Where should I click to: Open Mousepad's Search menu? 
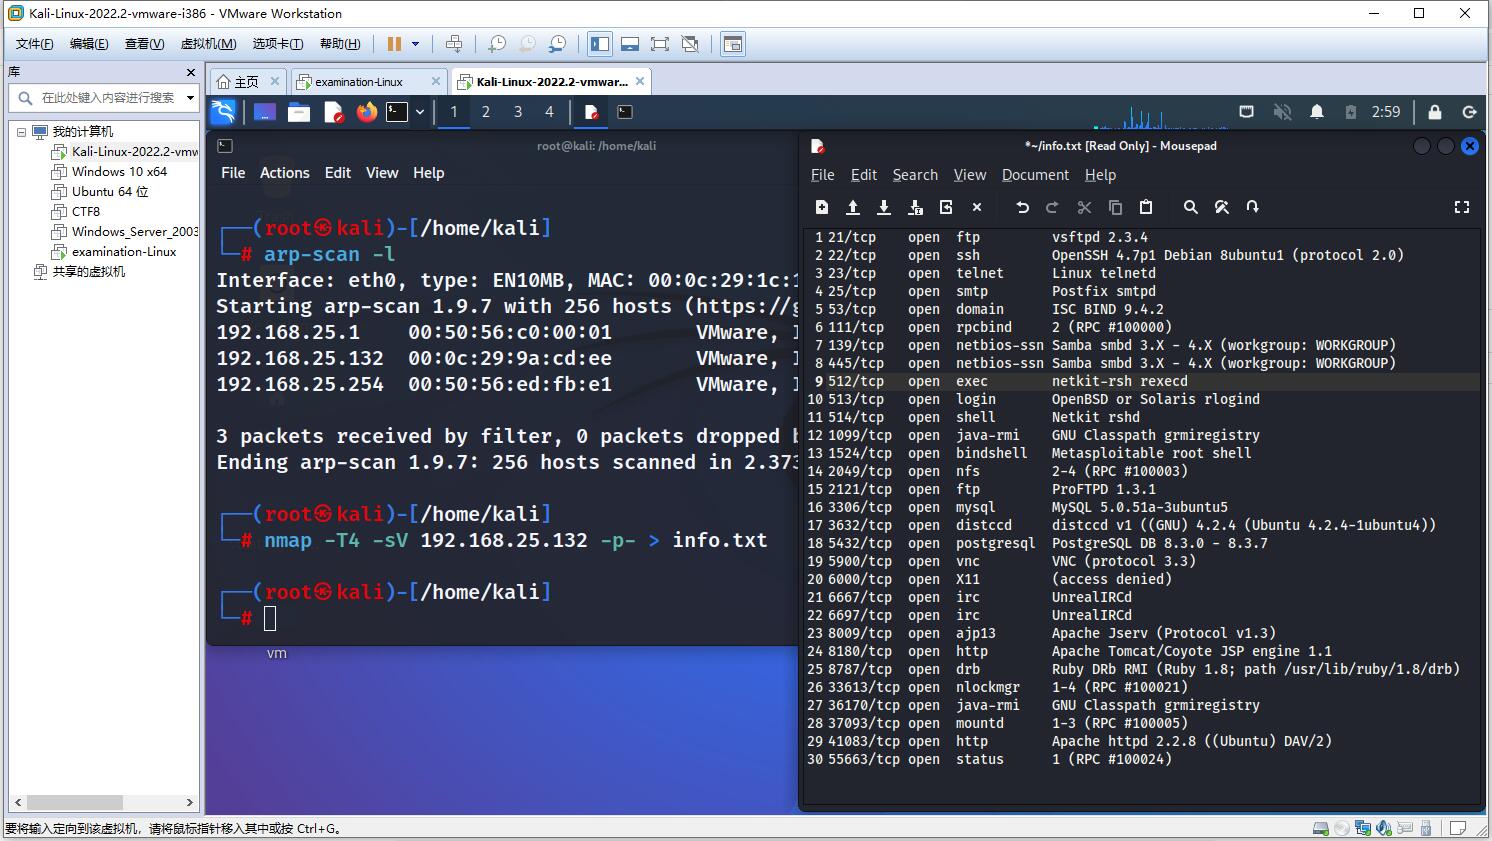(x=915, y=175)
